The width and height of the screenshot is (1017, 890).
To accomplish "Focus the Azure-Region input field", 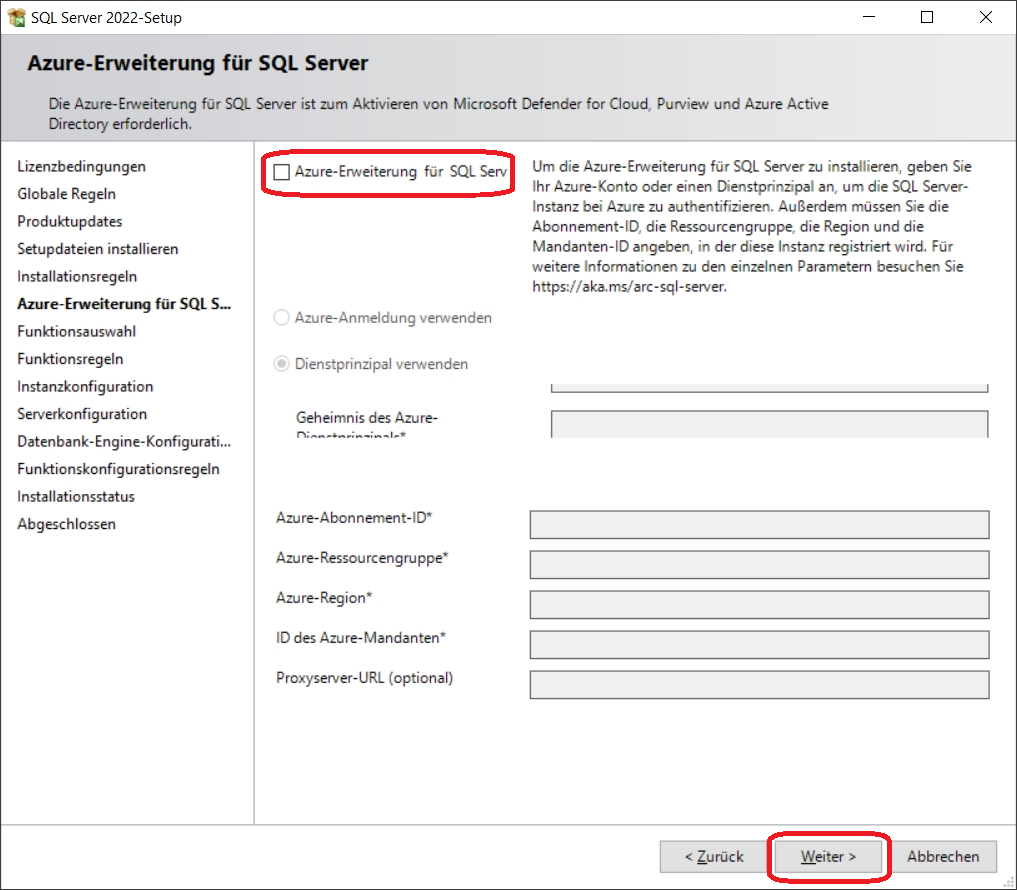I will 760,605.
